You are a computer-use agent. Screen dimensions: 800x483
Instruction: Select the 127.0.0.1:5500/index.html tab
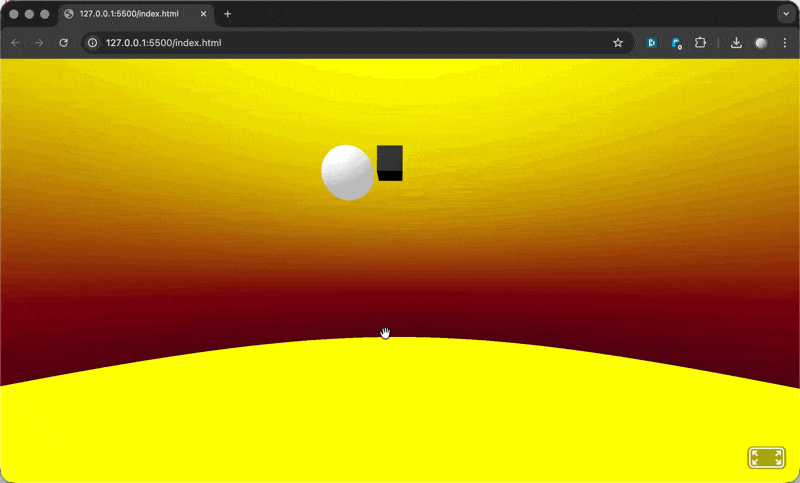coord(136,14)
